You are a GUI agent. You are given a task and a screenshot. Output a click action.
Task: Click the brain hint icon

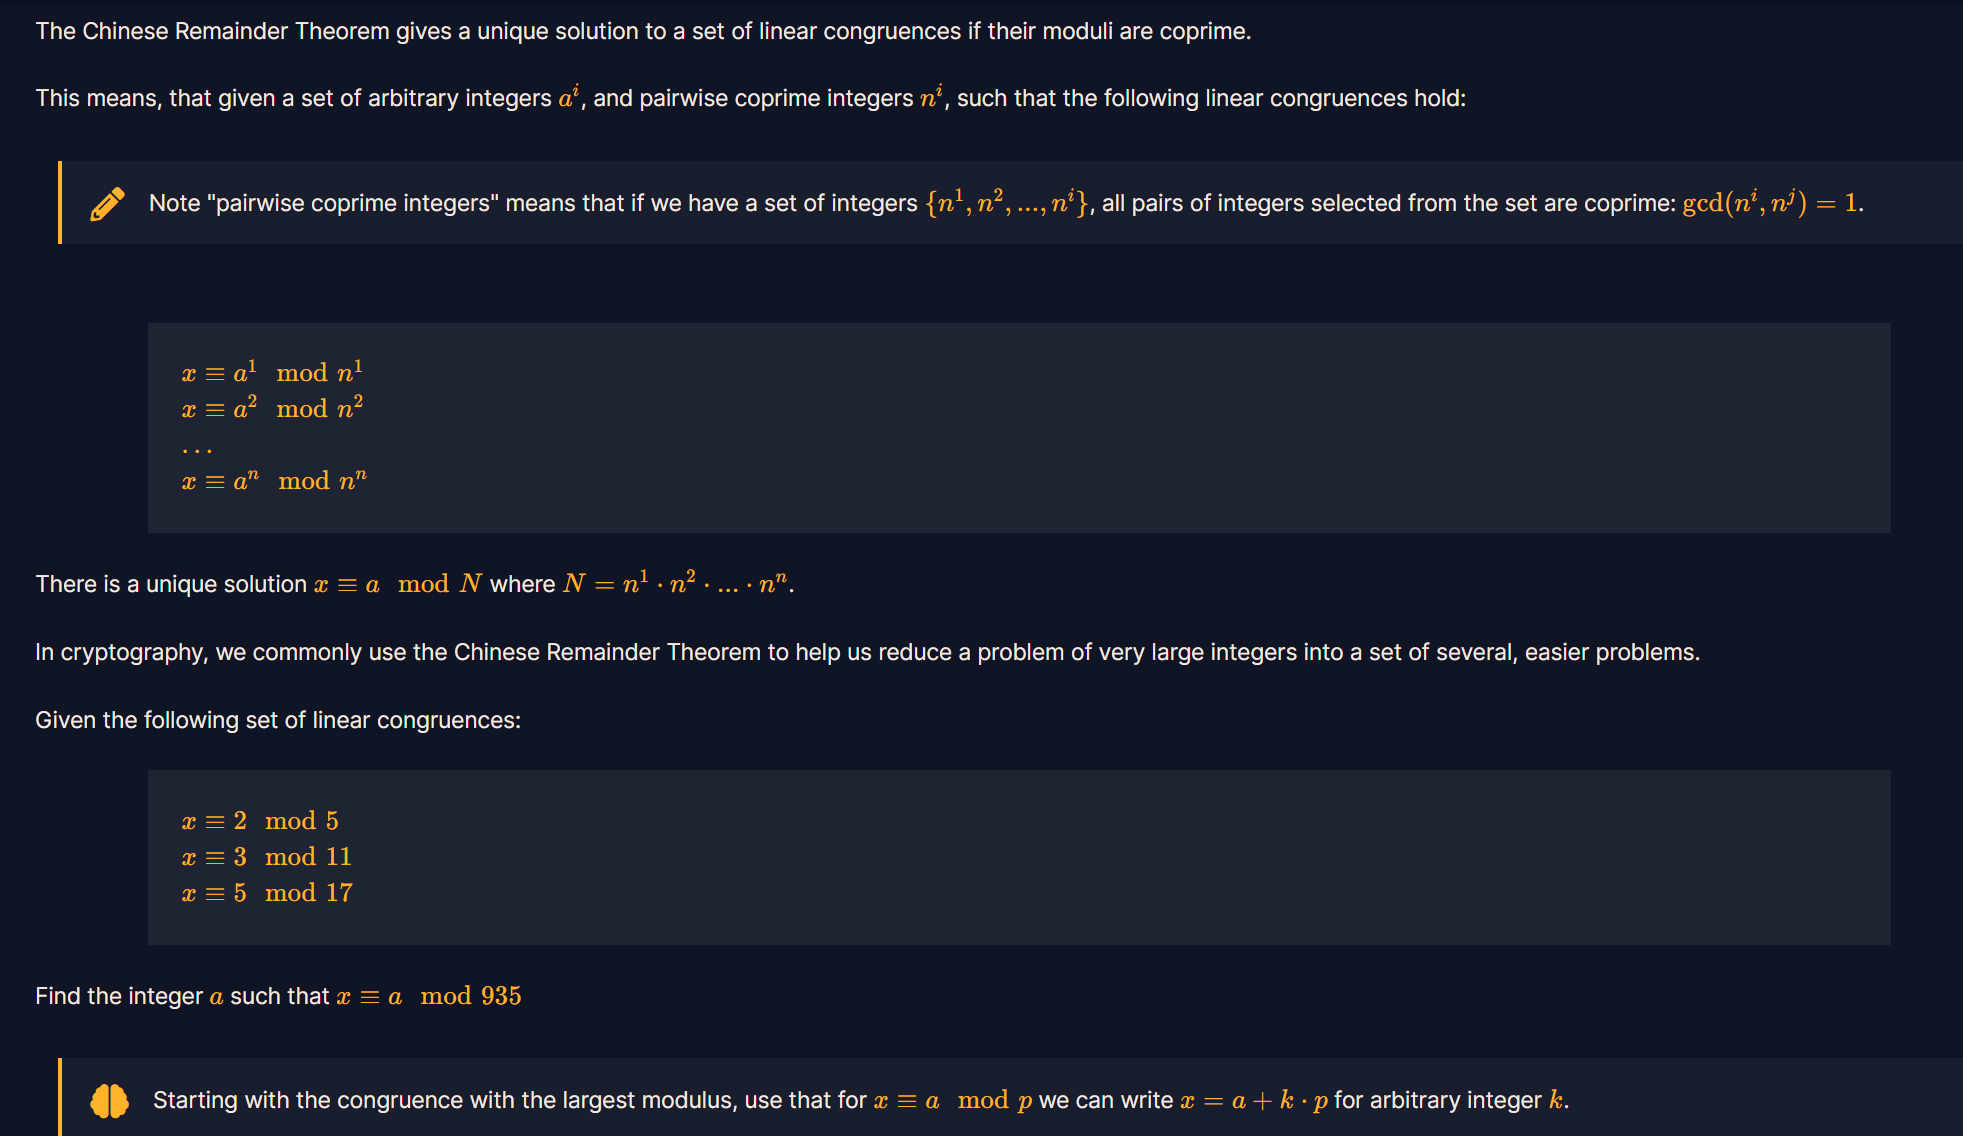[x=109, y=1101]
